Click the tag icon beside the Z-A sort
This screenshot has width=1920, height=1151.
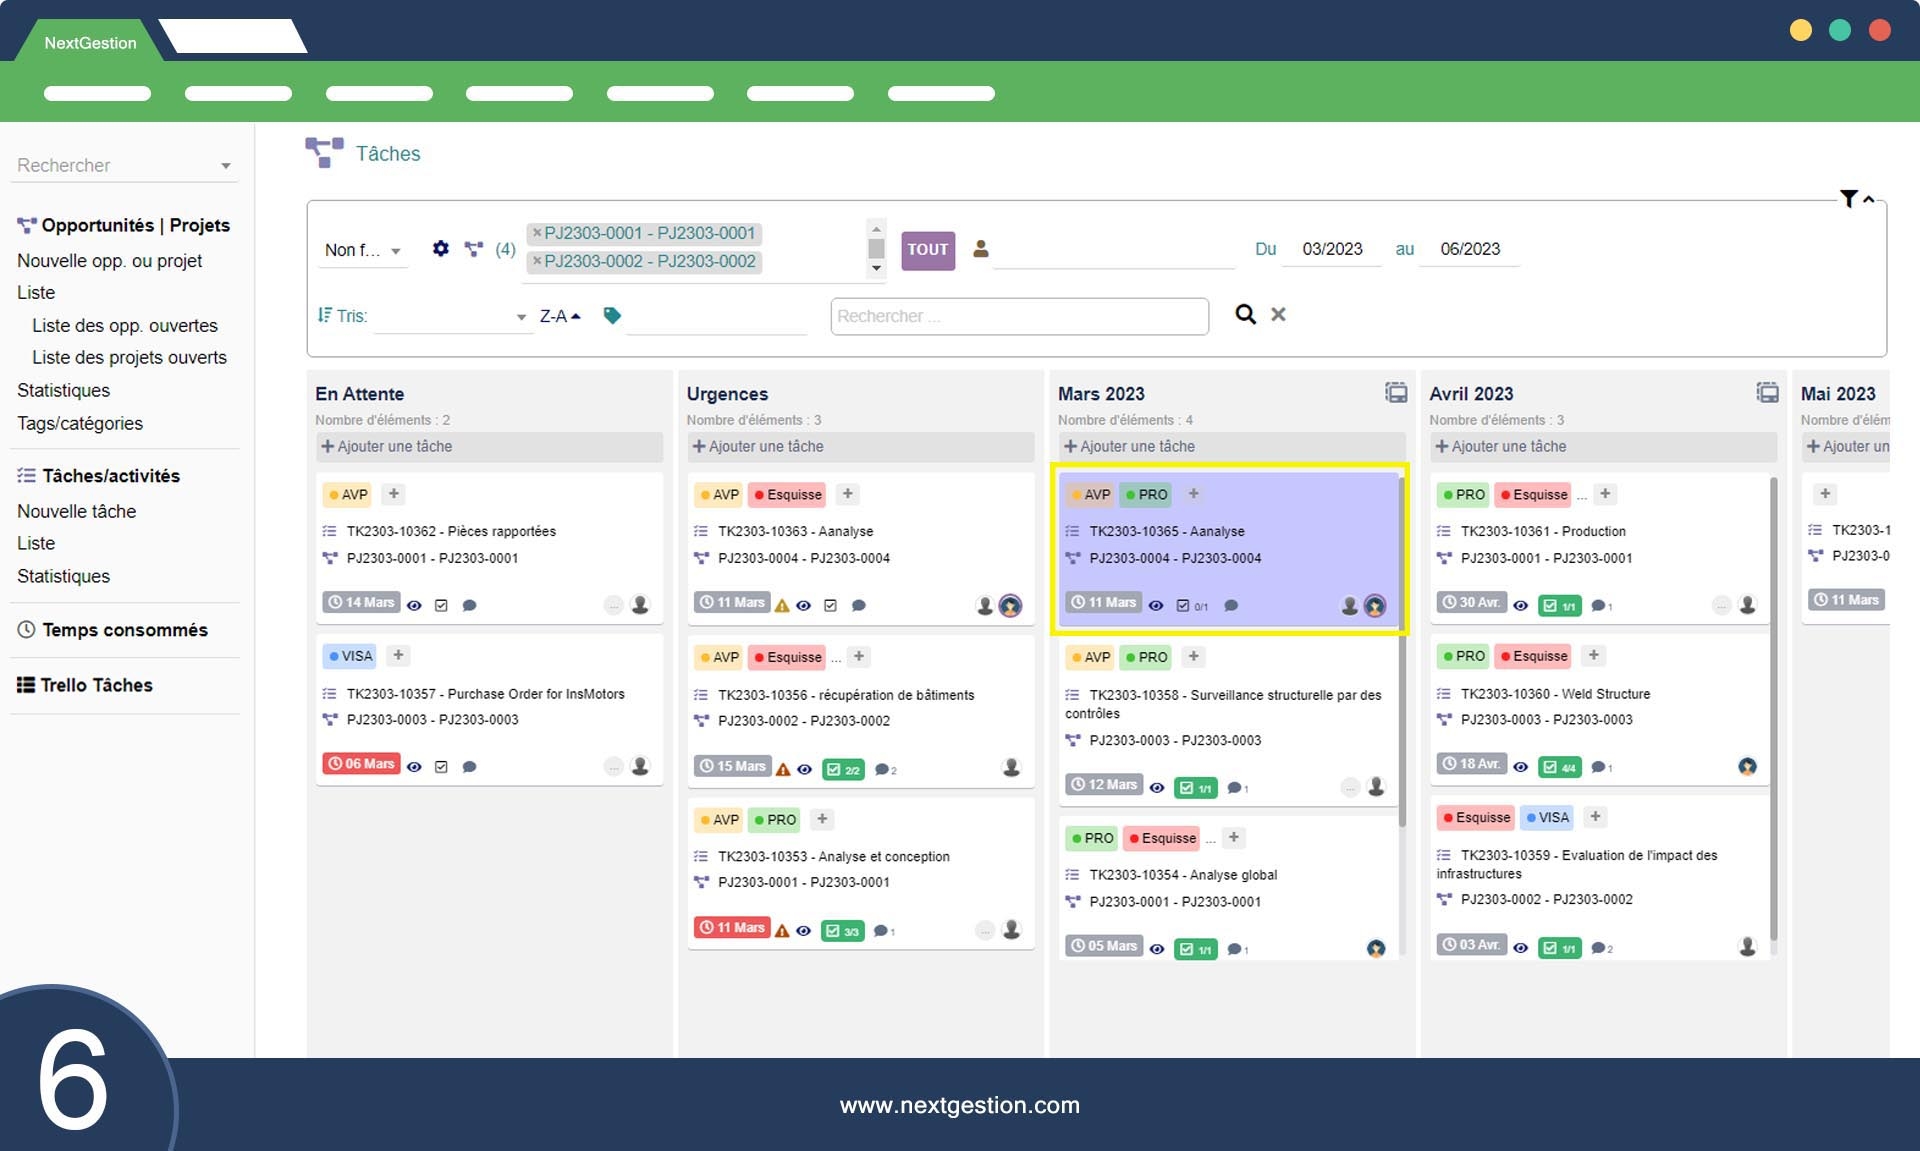point(612,315)
